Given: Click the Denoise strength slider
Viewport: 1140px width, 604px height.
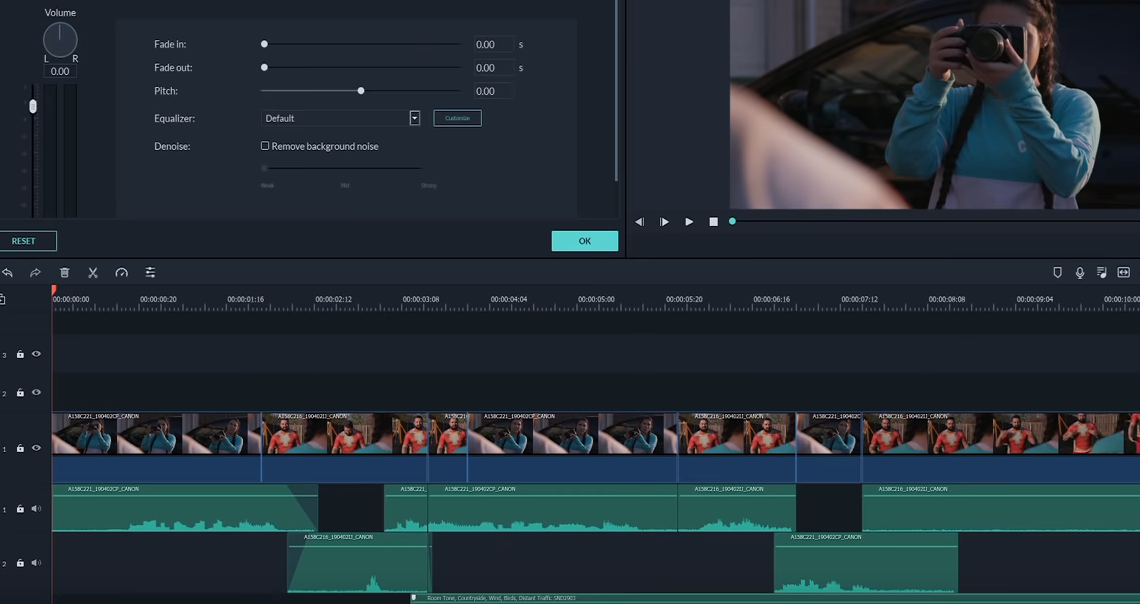Looking at the screenshot, I should 342,168.
